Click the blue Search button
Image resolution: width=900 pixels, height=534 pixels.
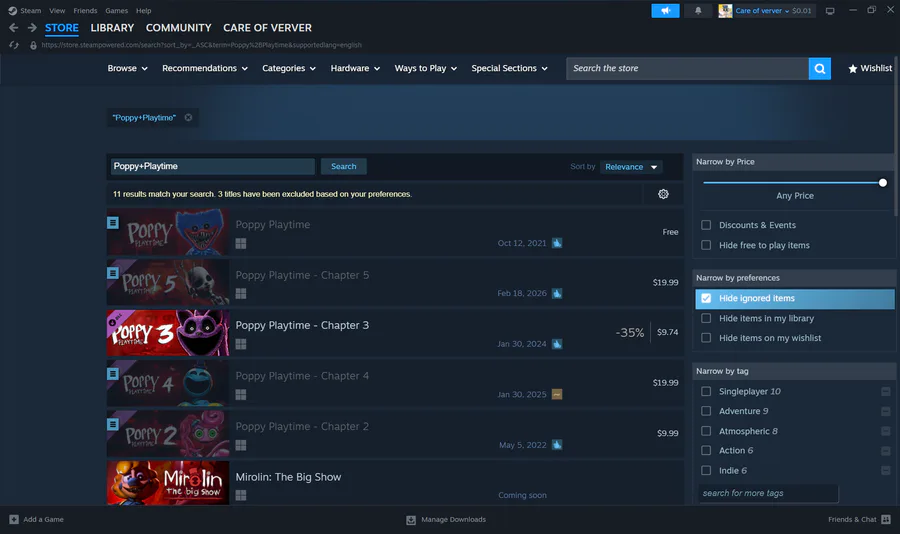(x=344, y=167)
